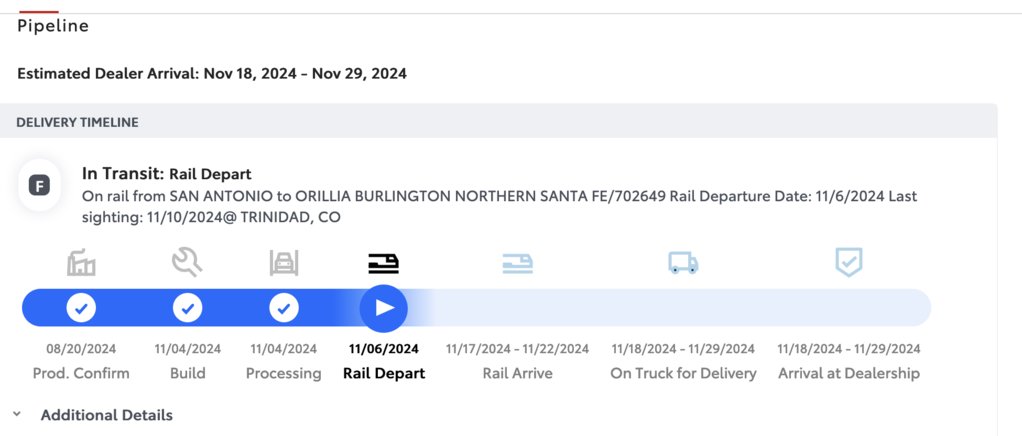
Task: Click the delivery truck icon
Action: (x=683, y=263)
